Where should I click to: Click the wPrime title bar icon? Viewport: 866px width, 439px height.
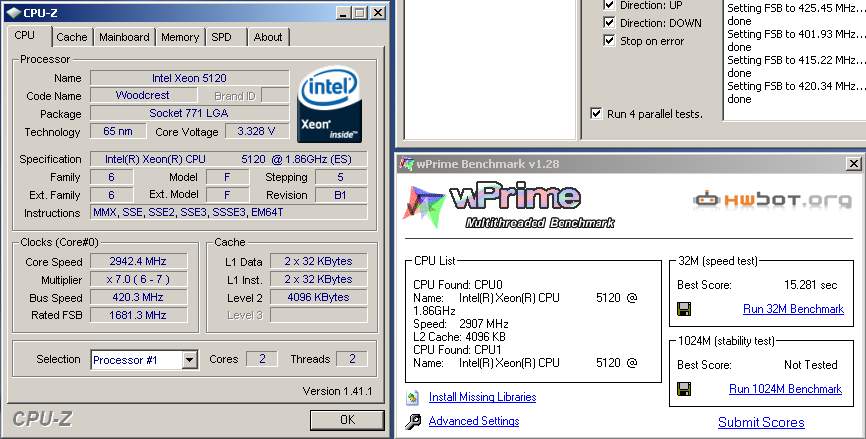coord(407,164)
